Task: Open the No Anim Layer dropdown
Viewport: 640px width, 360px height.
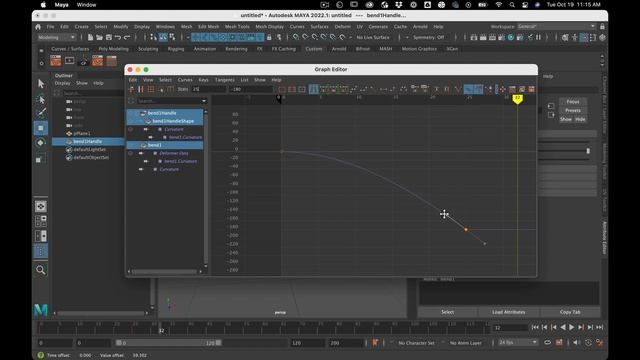Action: [x=466, y=343]
